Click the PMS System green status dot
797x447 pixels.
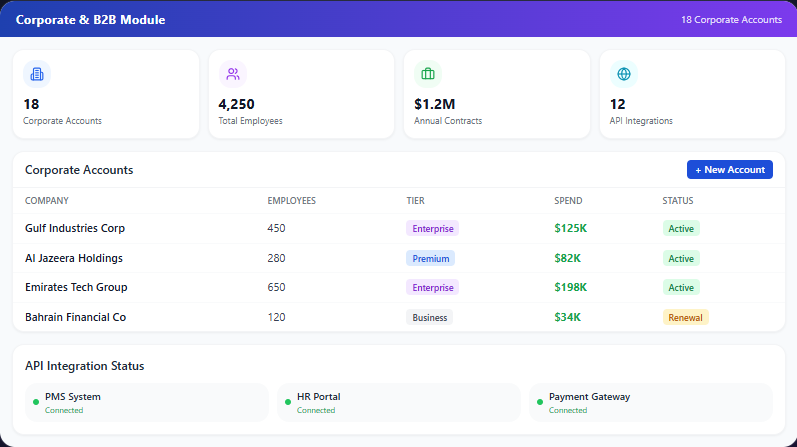[36, 402]
